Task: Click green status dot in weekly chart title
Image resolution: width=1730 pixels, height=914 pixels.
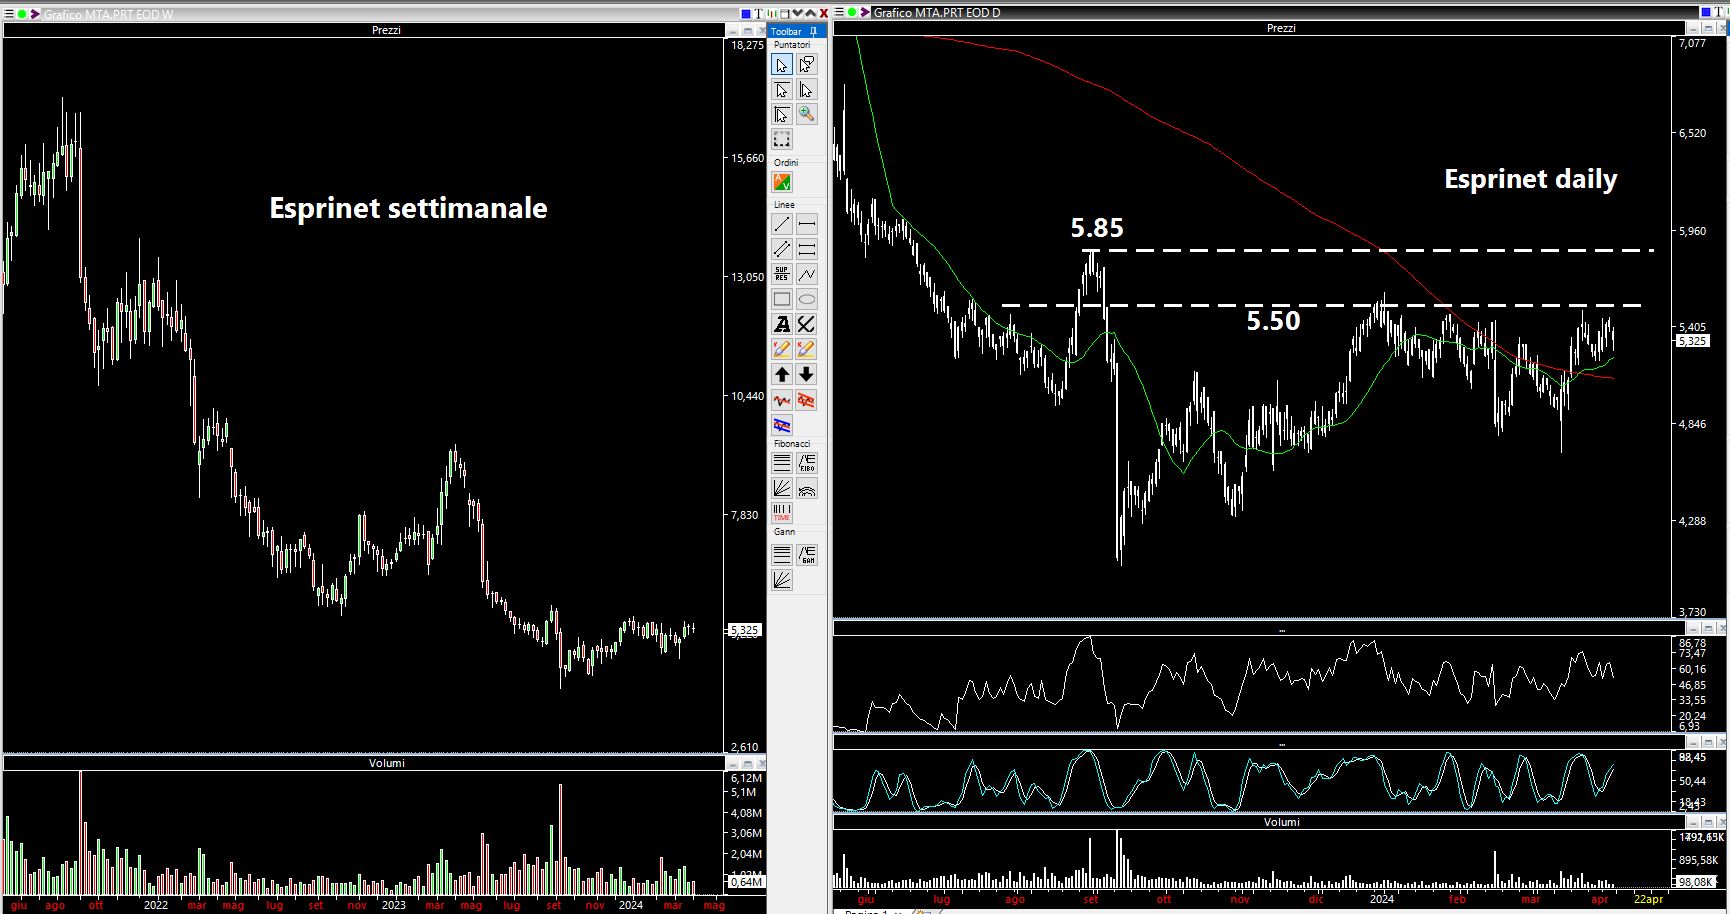Action: point(22,14)
